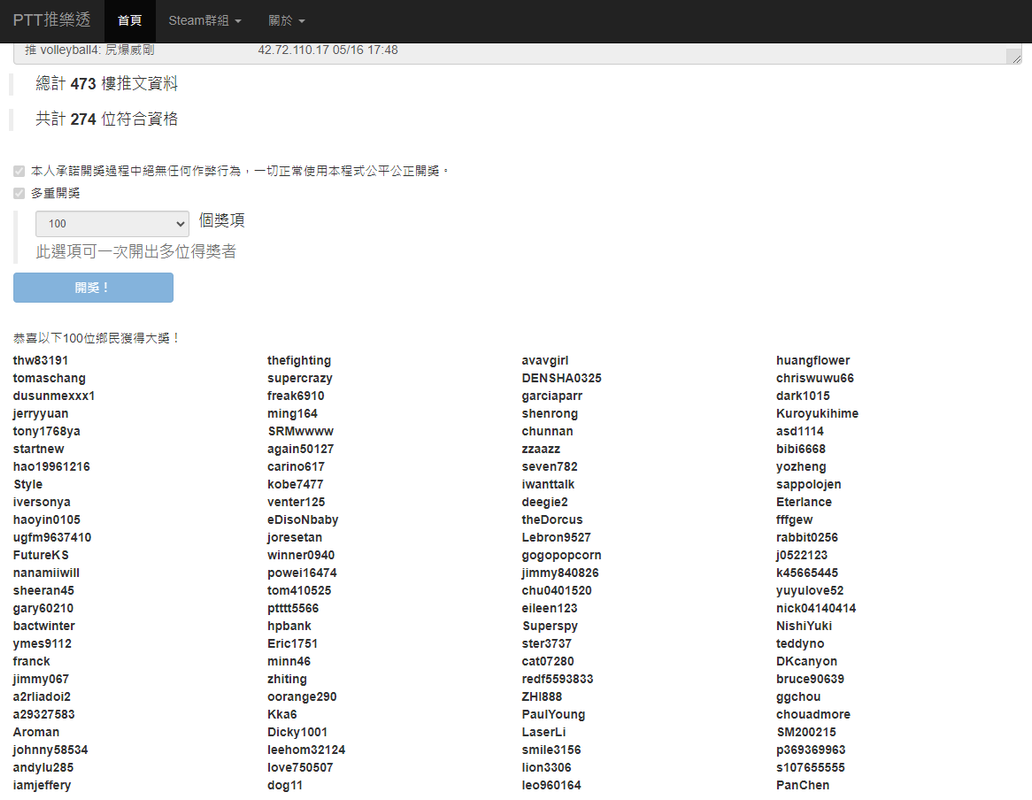This screenshot has width=1032, height=800.
Task: Click the textarea resize handle at the corner
Action: [x=1016, y=59]
